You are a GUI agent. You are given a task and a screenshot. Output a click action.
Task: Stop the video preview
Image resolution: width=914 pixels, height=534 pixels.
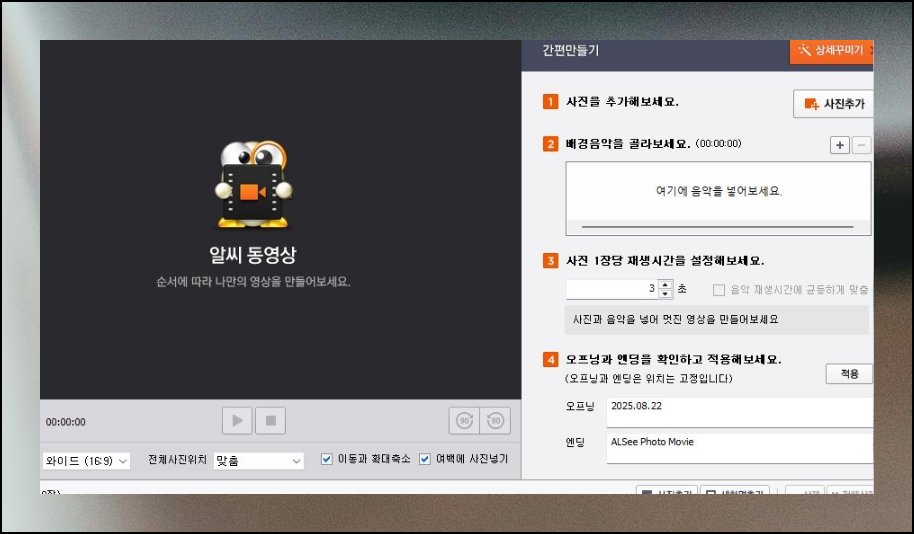pos(270,420)
